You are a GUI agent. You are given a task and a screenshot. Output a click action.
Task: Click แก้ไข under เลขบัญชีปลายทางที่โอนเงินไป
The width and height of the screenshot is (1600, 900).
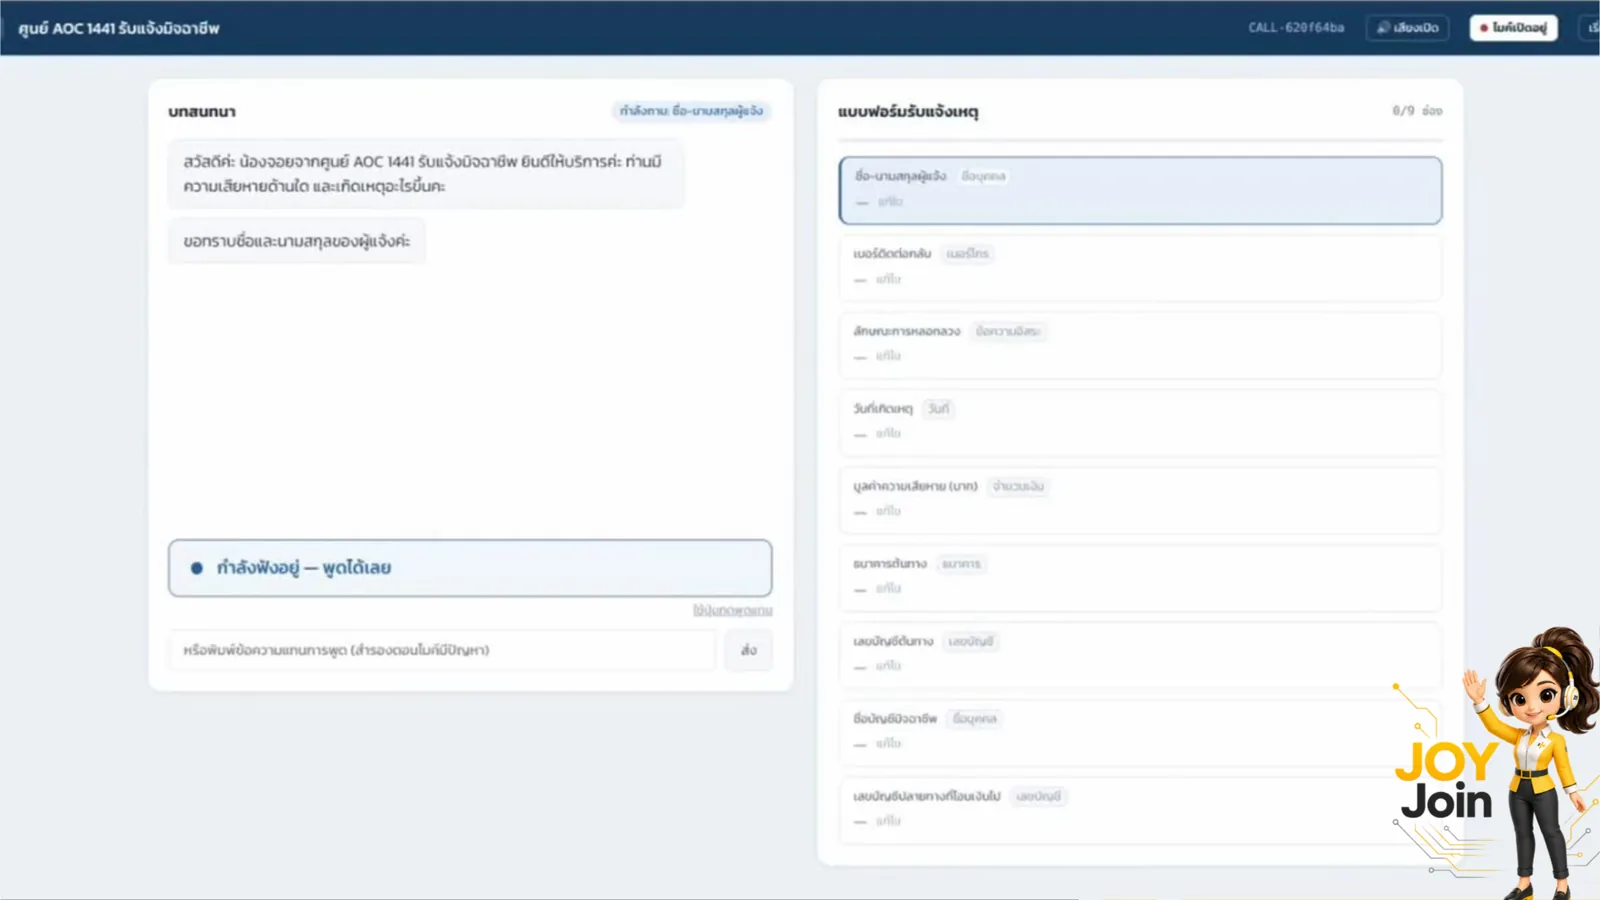click(x=888, y=821)
